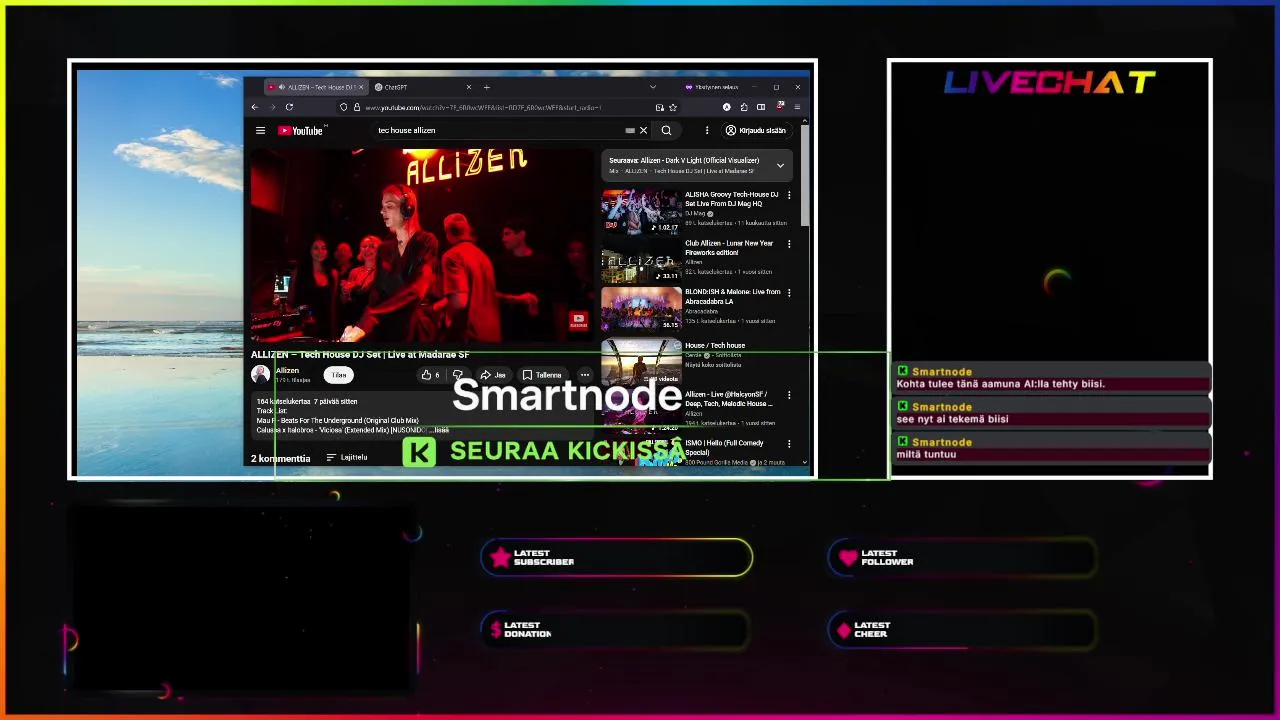Image resolution: width=1280 pixels, height=720 pixels.
Task: Click the Latest Donation panel
Action: point(616,630)
